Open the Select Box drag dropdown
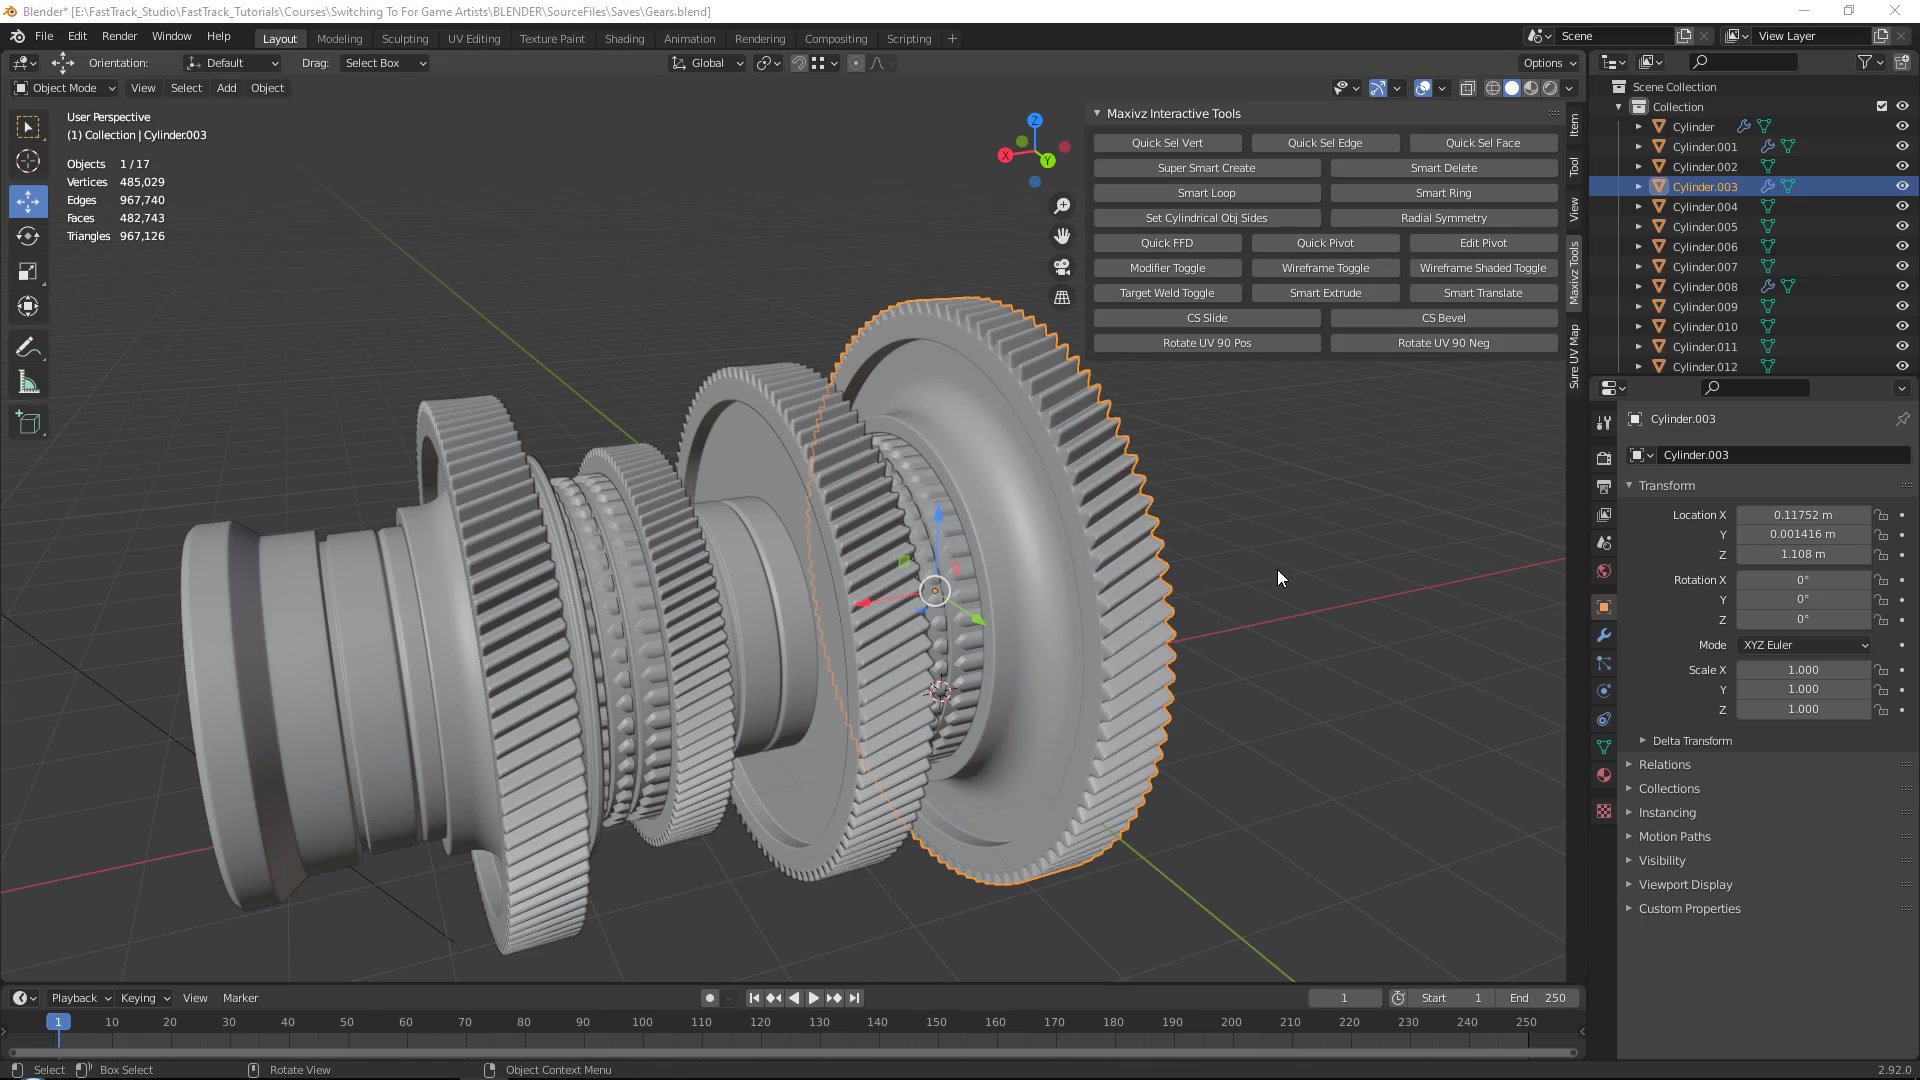The width and height of the screenshot is (1920, 1080). [384, 63]
